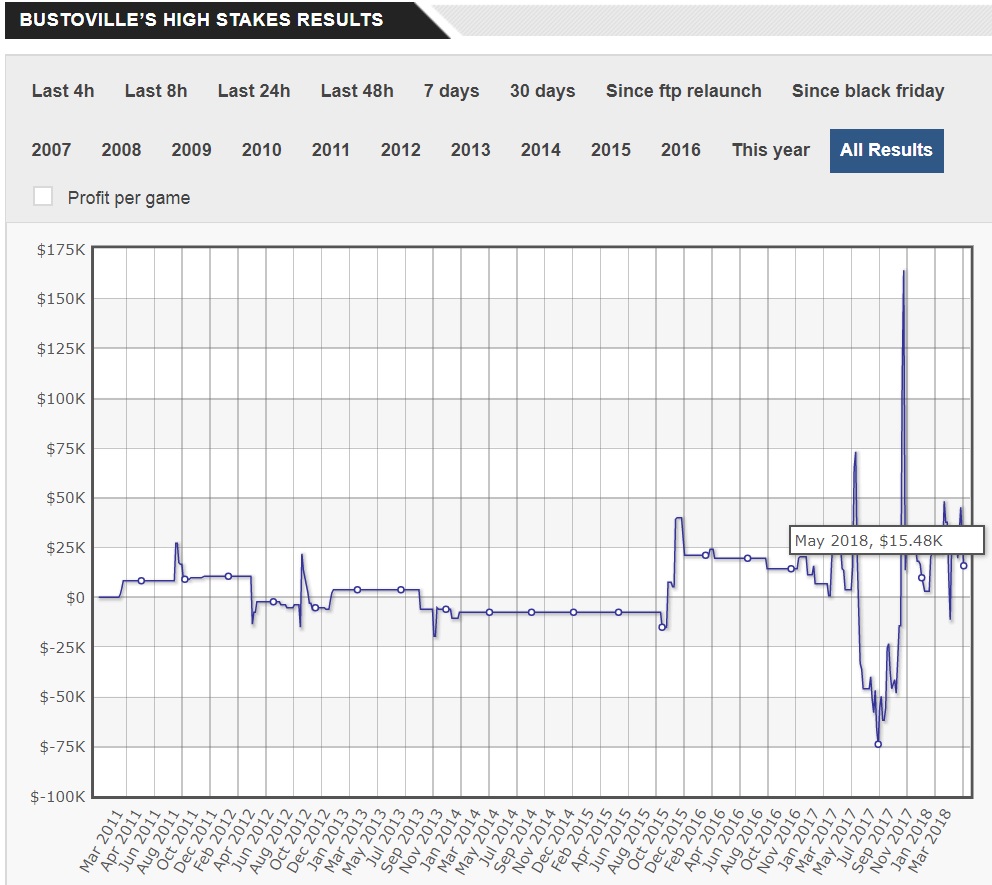The image size is (992, 885).
Task: Show results for 2015
Action: (x=610, y=150)
